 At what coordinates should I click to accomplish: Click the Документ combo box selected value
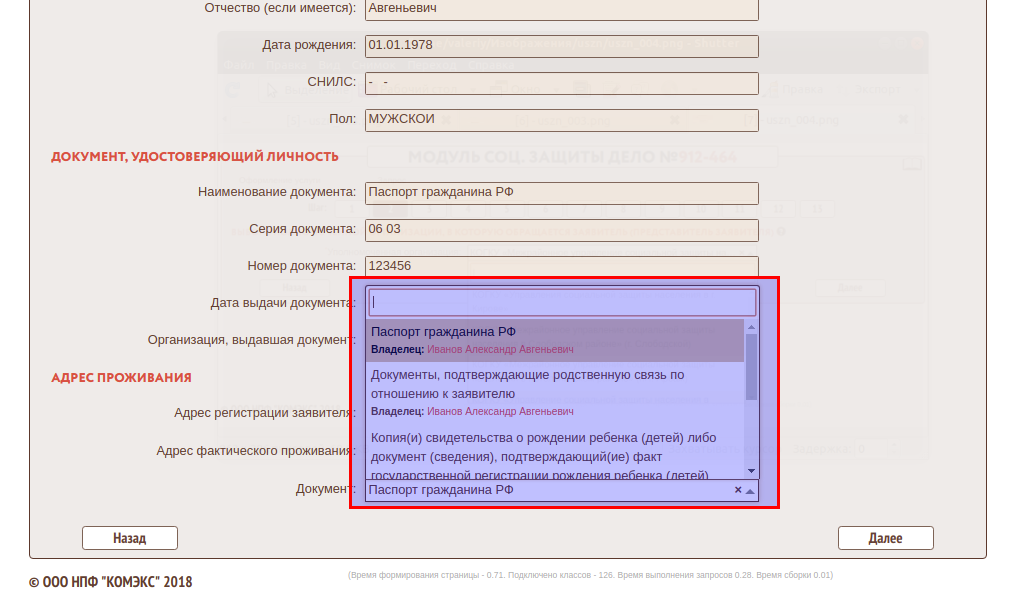tap(545, 491)
